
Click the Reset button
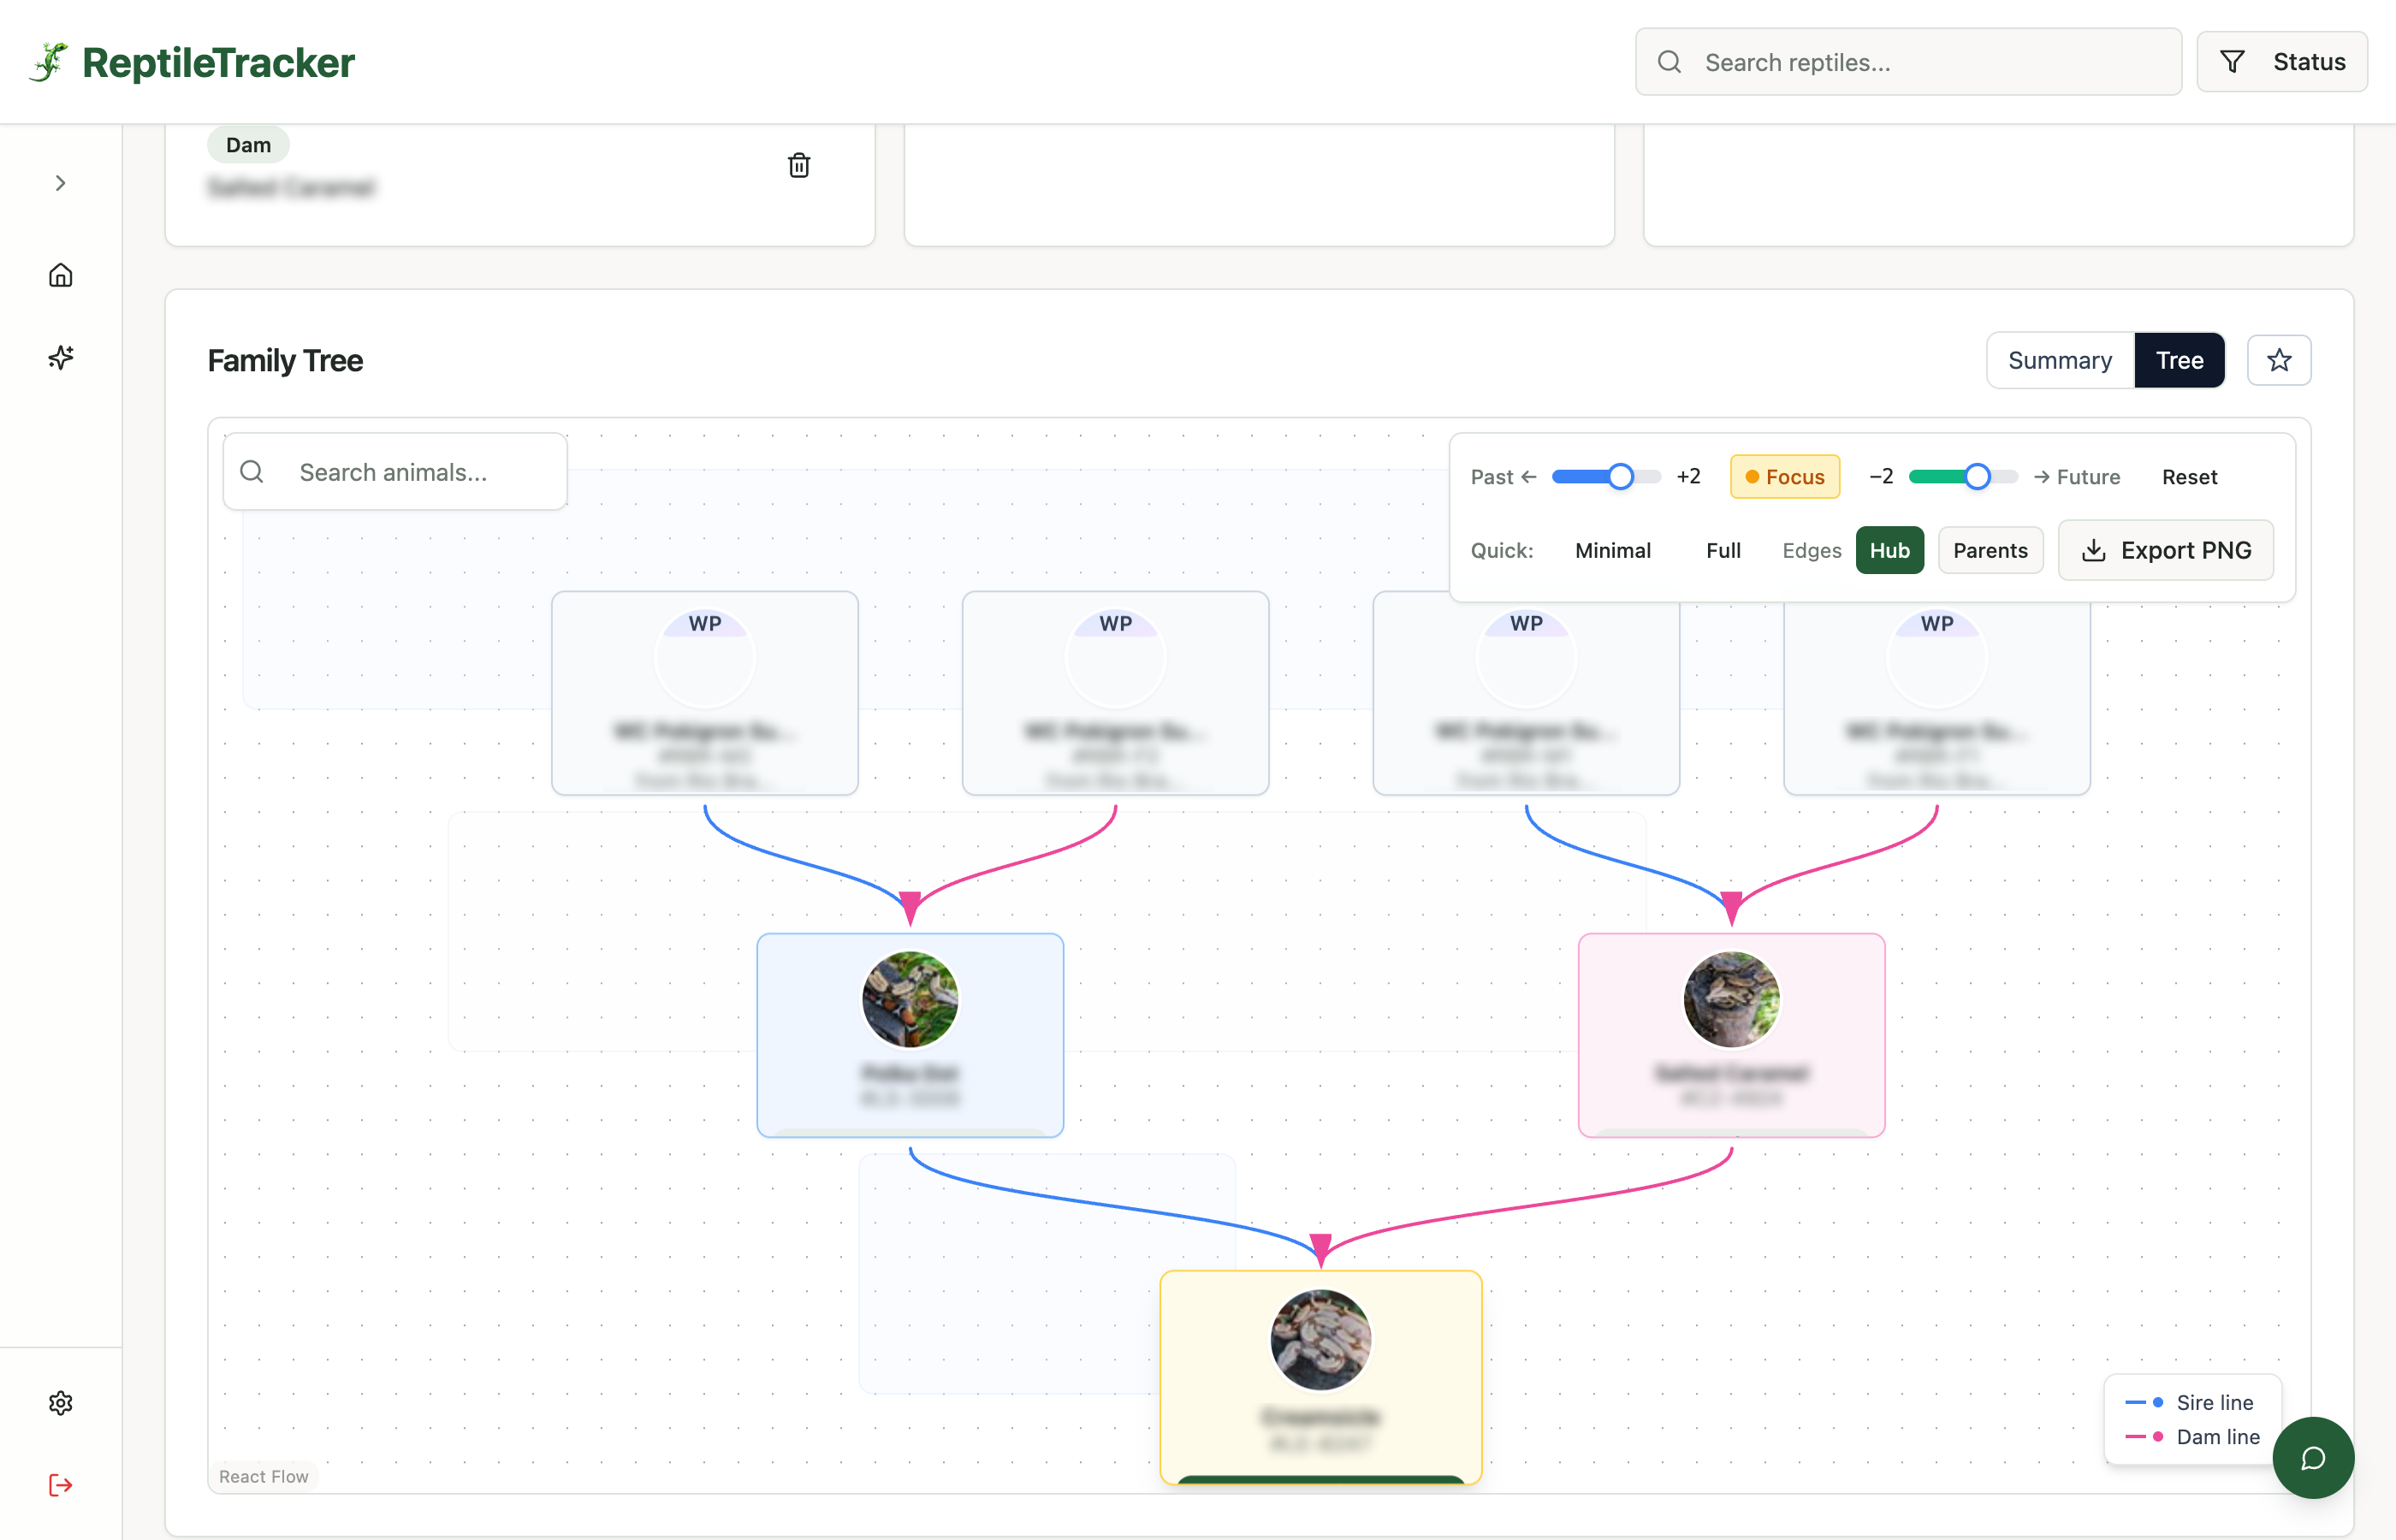click(2188, 477)
